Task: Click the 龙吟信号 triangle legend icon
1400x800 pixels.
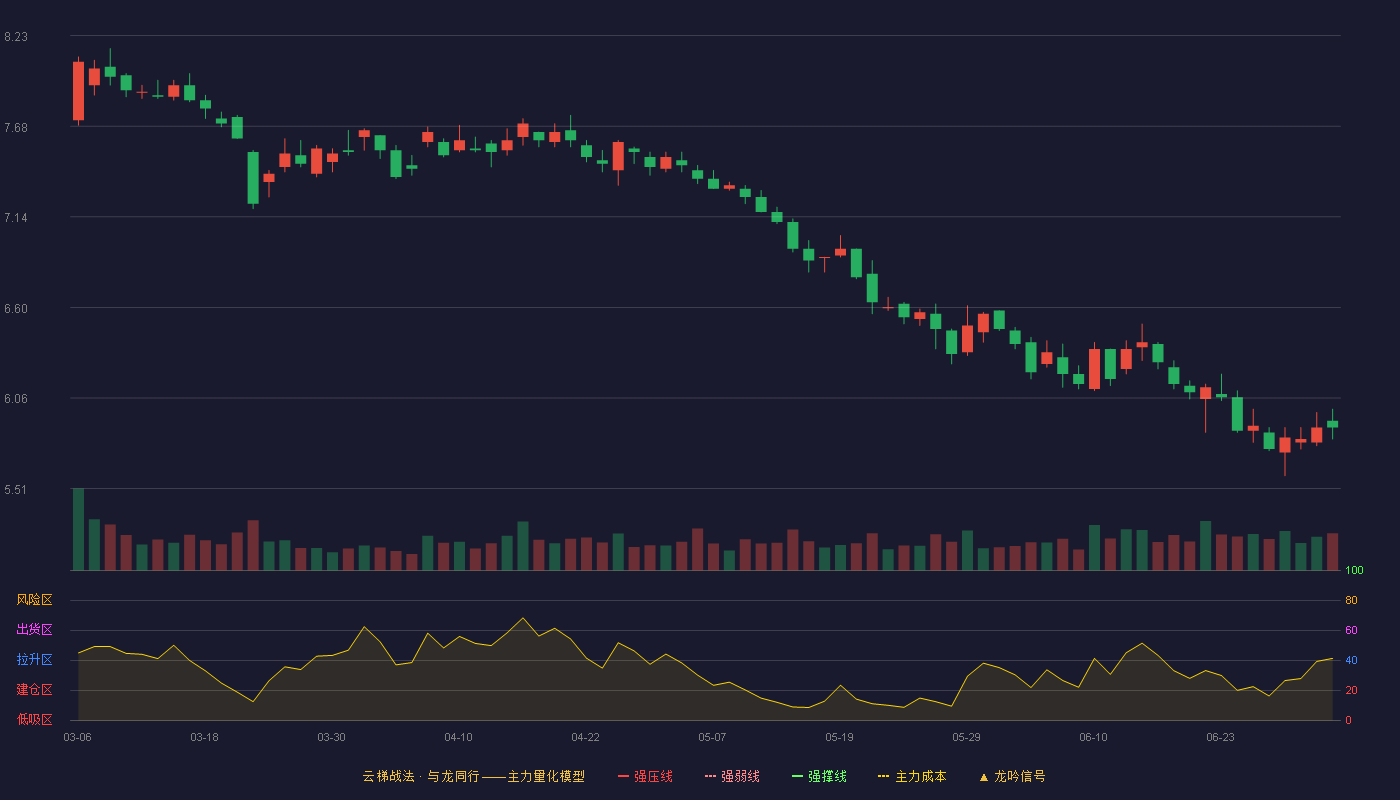Action: (984, 776)
